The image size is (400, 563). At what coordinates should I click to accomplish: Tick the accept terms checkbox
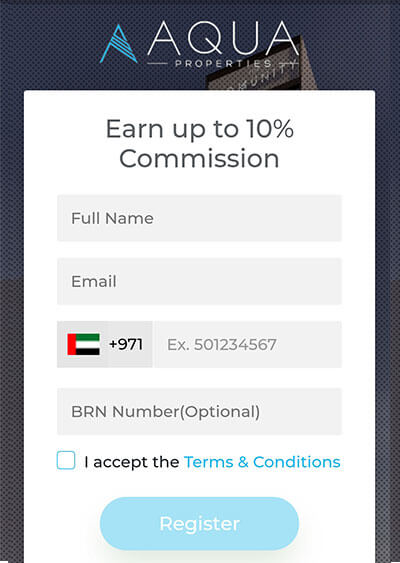point(66,460)
